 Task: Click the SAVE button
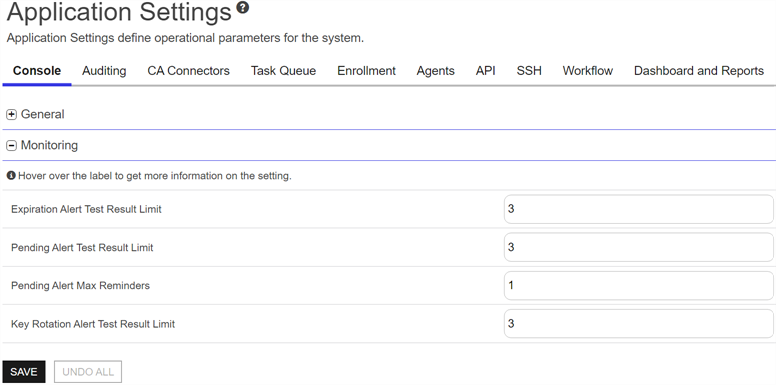(24, 372)
